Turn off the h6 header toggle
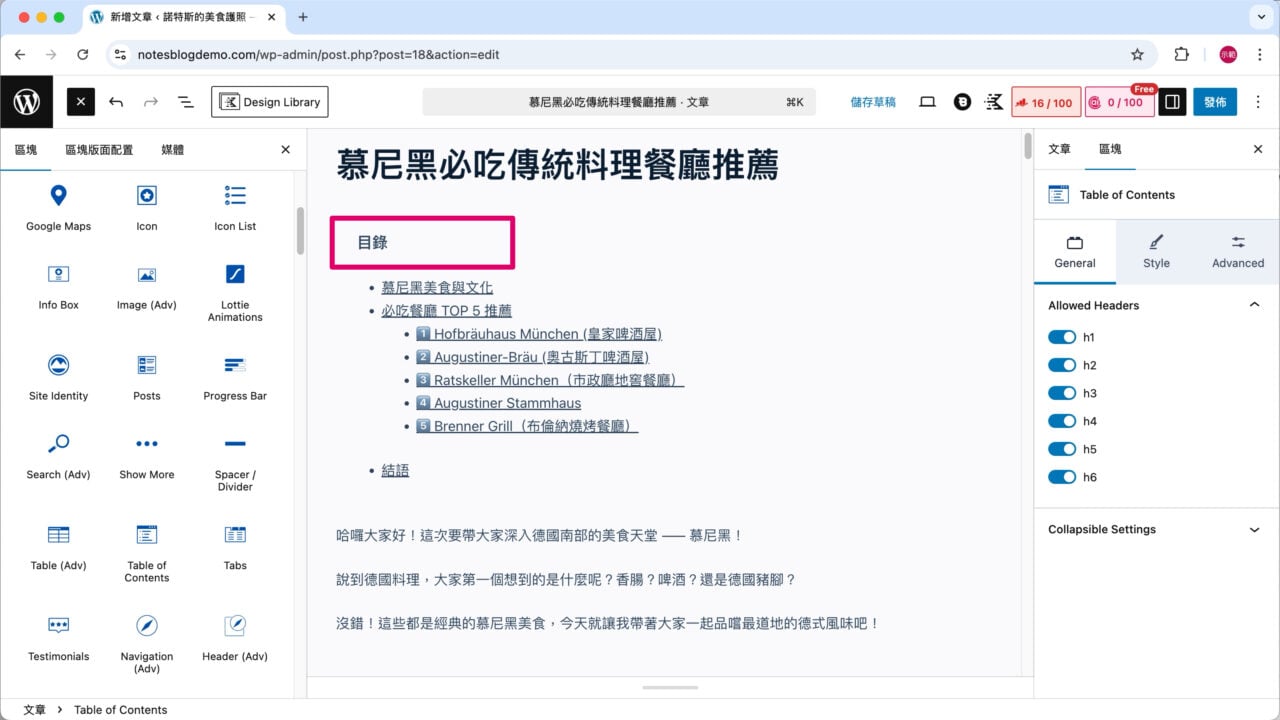Viewport: 1280px width, 720px height. (1062, 477)
